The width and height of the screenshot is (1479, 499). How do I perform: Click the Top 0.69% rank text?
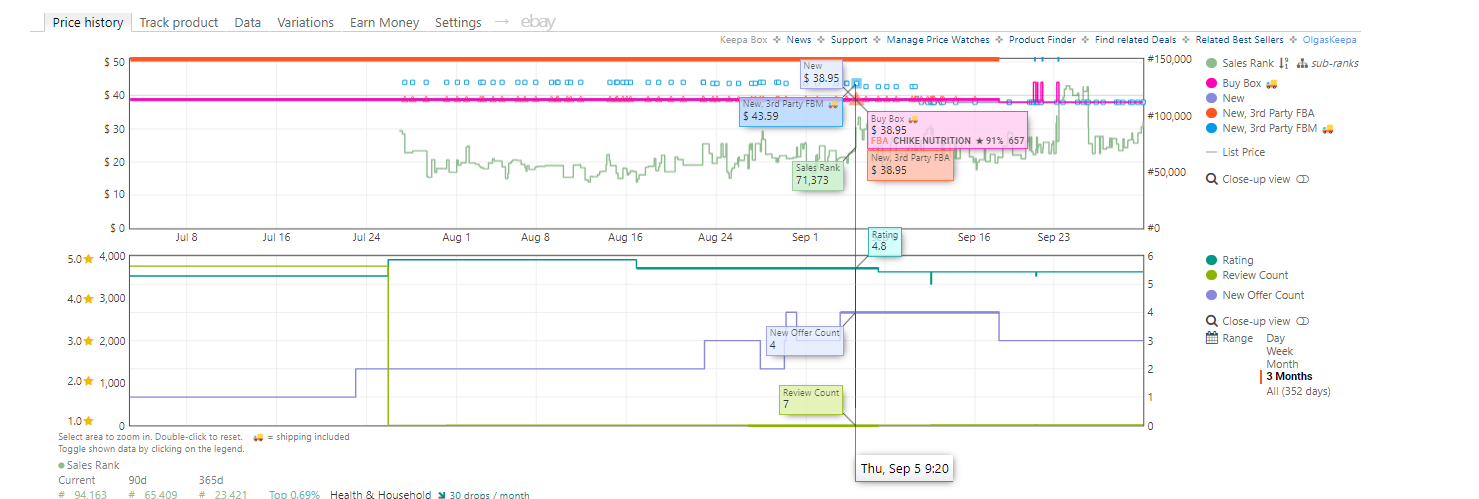pyautogui.click(x=296, y=495)
